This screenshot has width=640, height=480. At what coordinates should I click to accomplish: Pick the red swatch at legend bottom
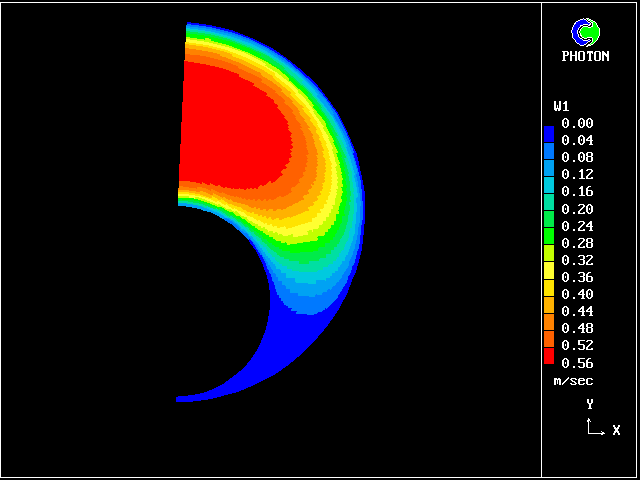tap(548, 355)
